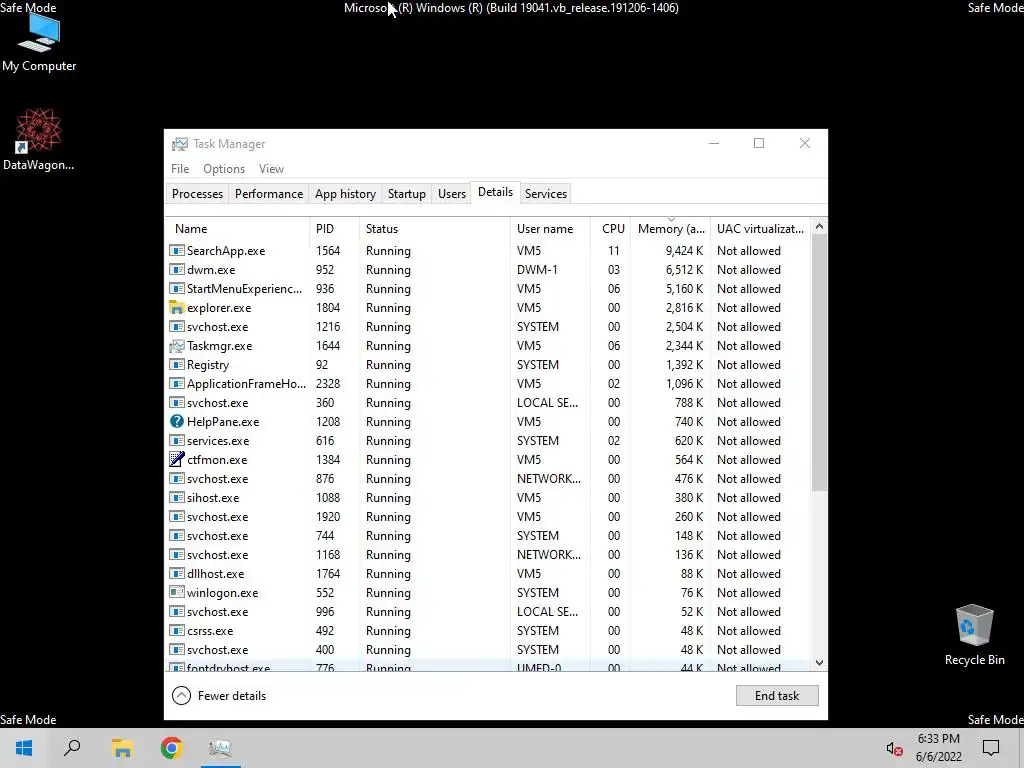Click the UMFD-0 user name cell

pos(539,667)
